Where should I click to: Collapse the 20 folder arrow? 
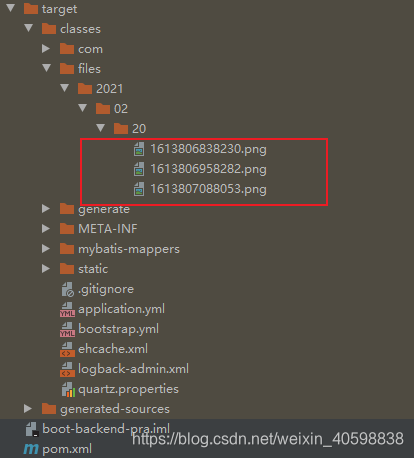101,128
